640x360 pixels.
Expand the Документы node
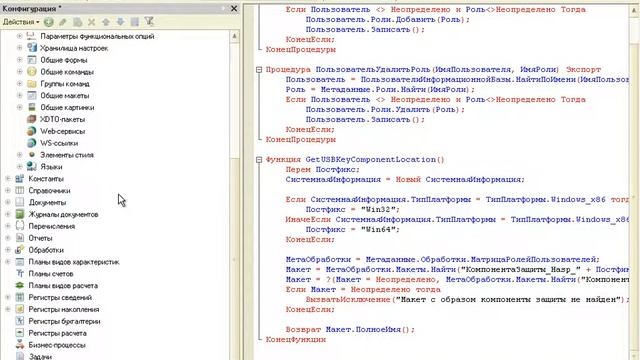pyautogui.click(x=7, y=202)
